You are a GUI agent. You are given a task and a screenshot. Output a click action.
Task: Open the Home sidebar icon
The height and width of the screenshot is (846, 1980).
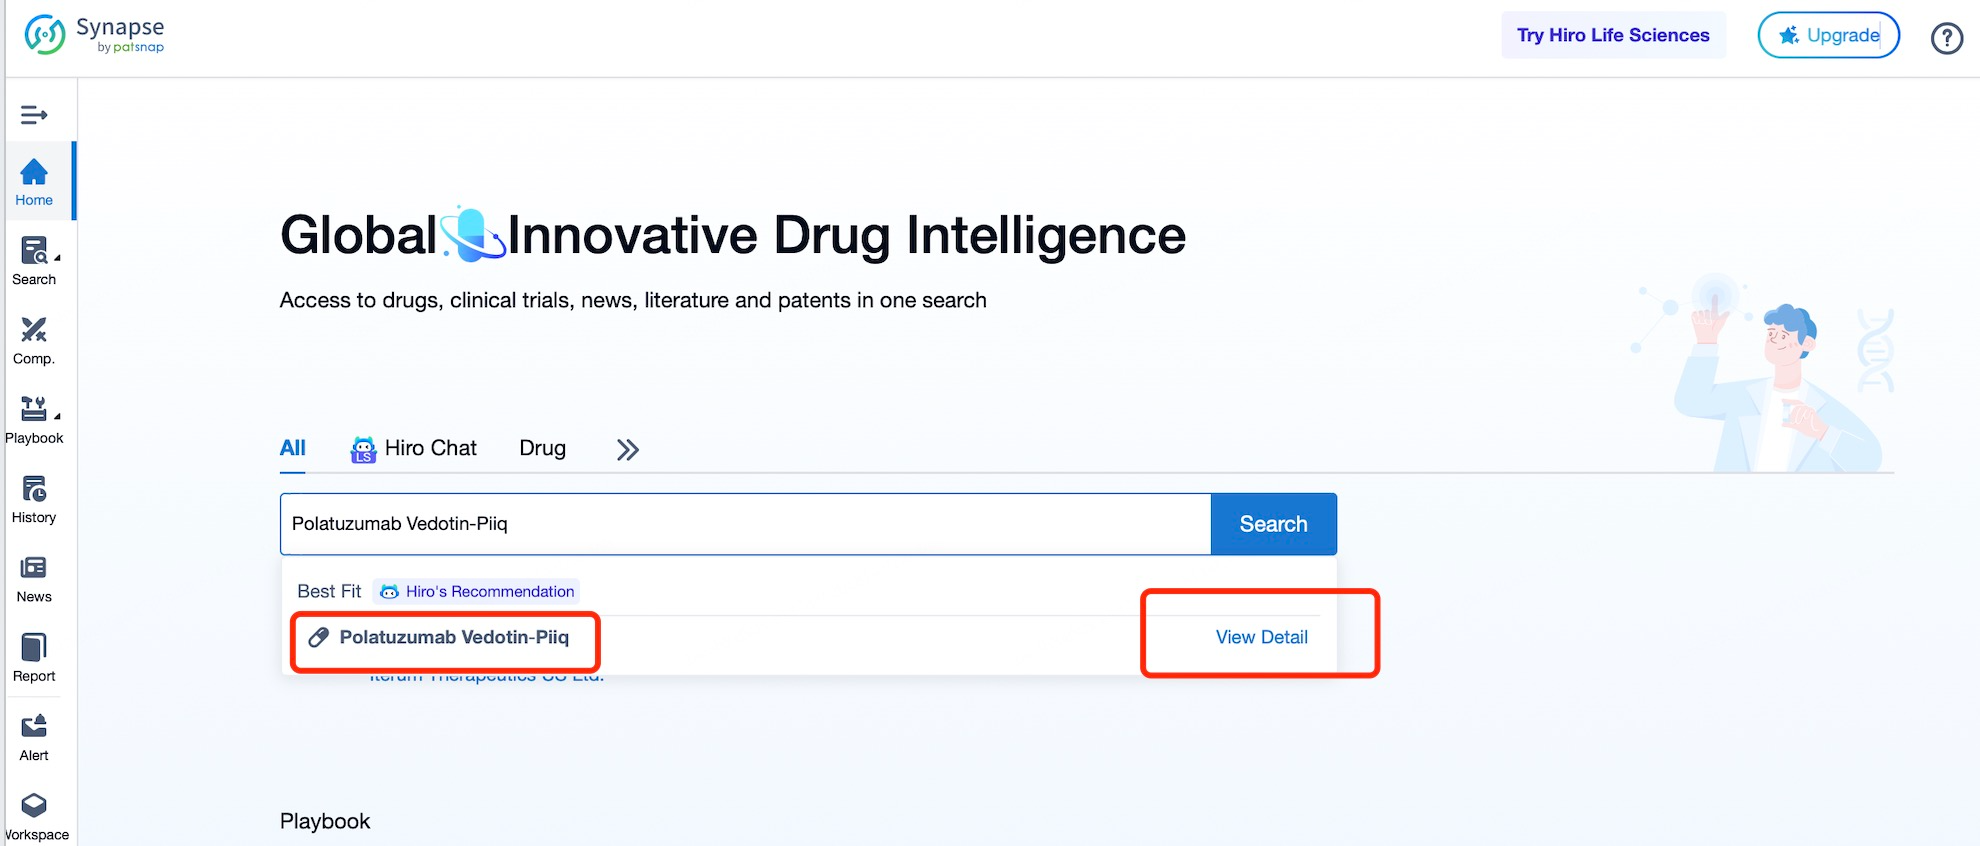[x=34, y=181]
